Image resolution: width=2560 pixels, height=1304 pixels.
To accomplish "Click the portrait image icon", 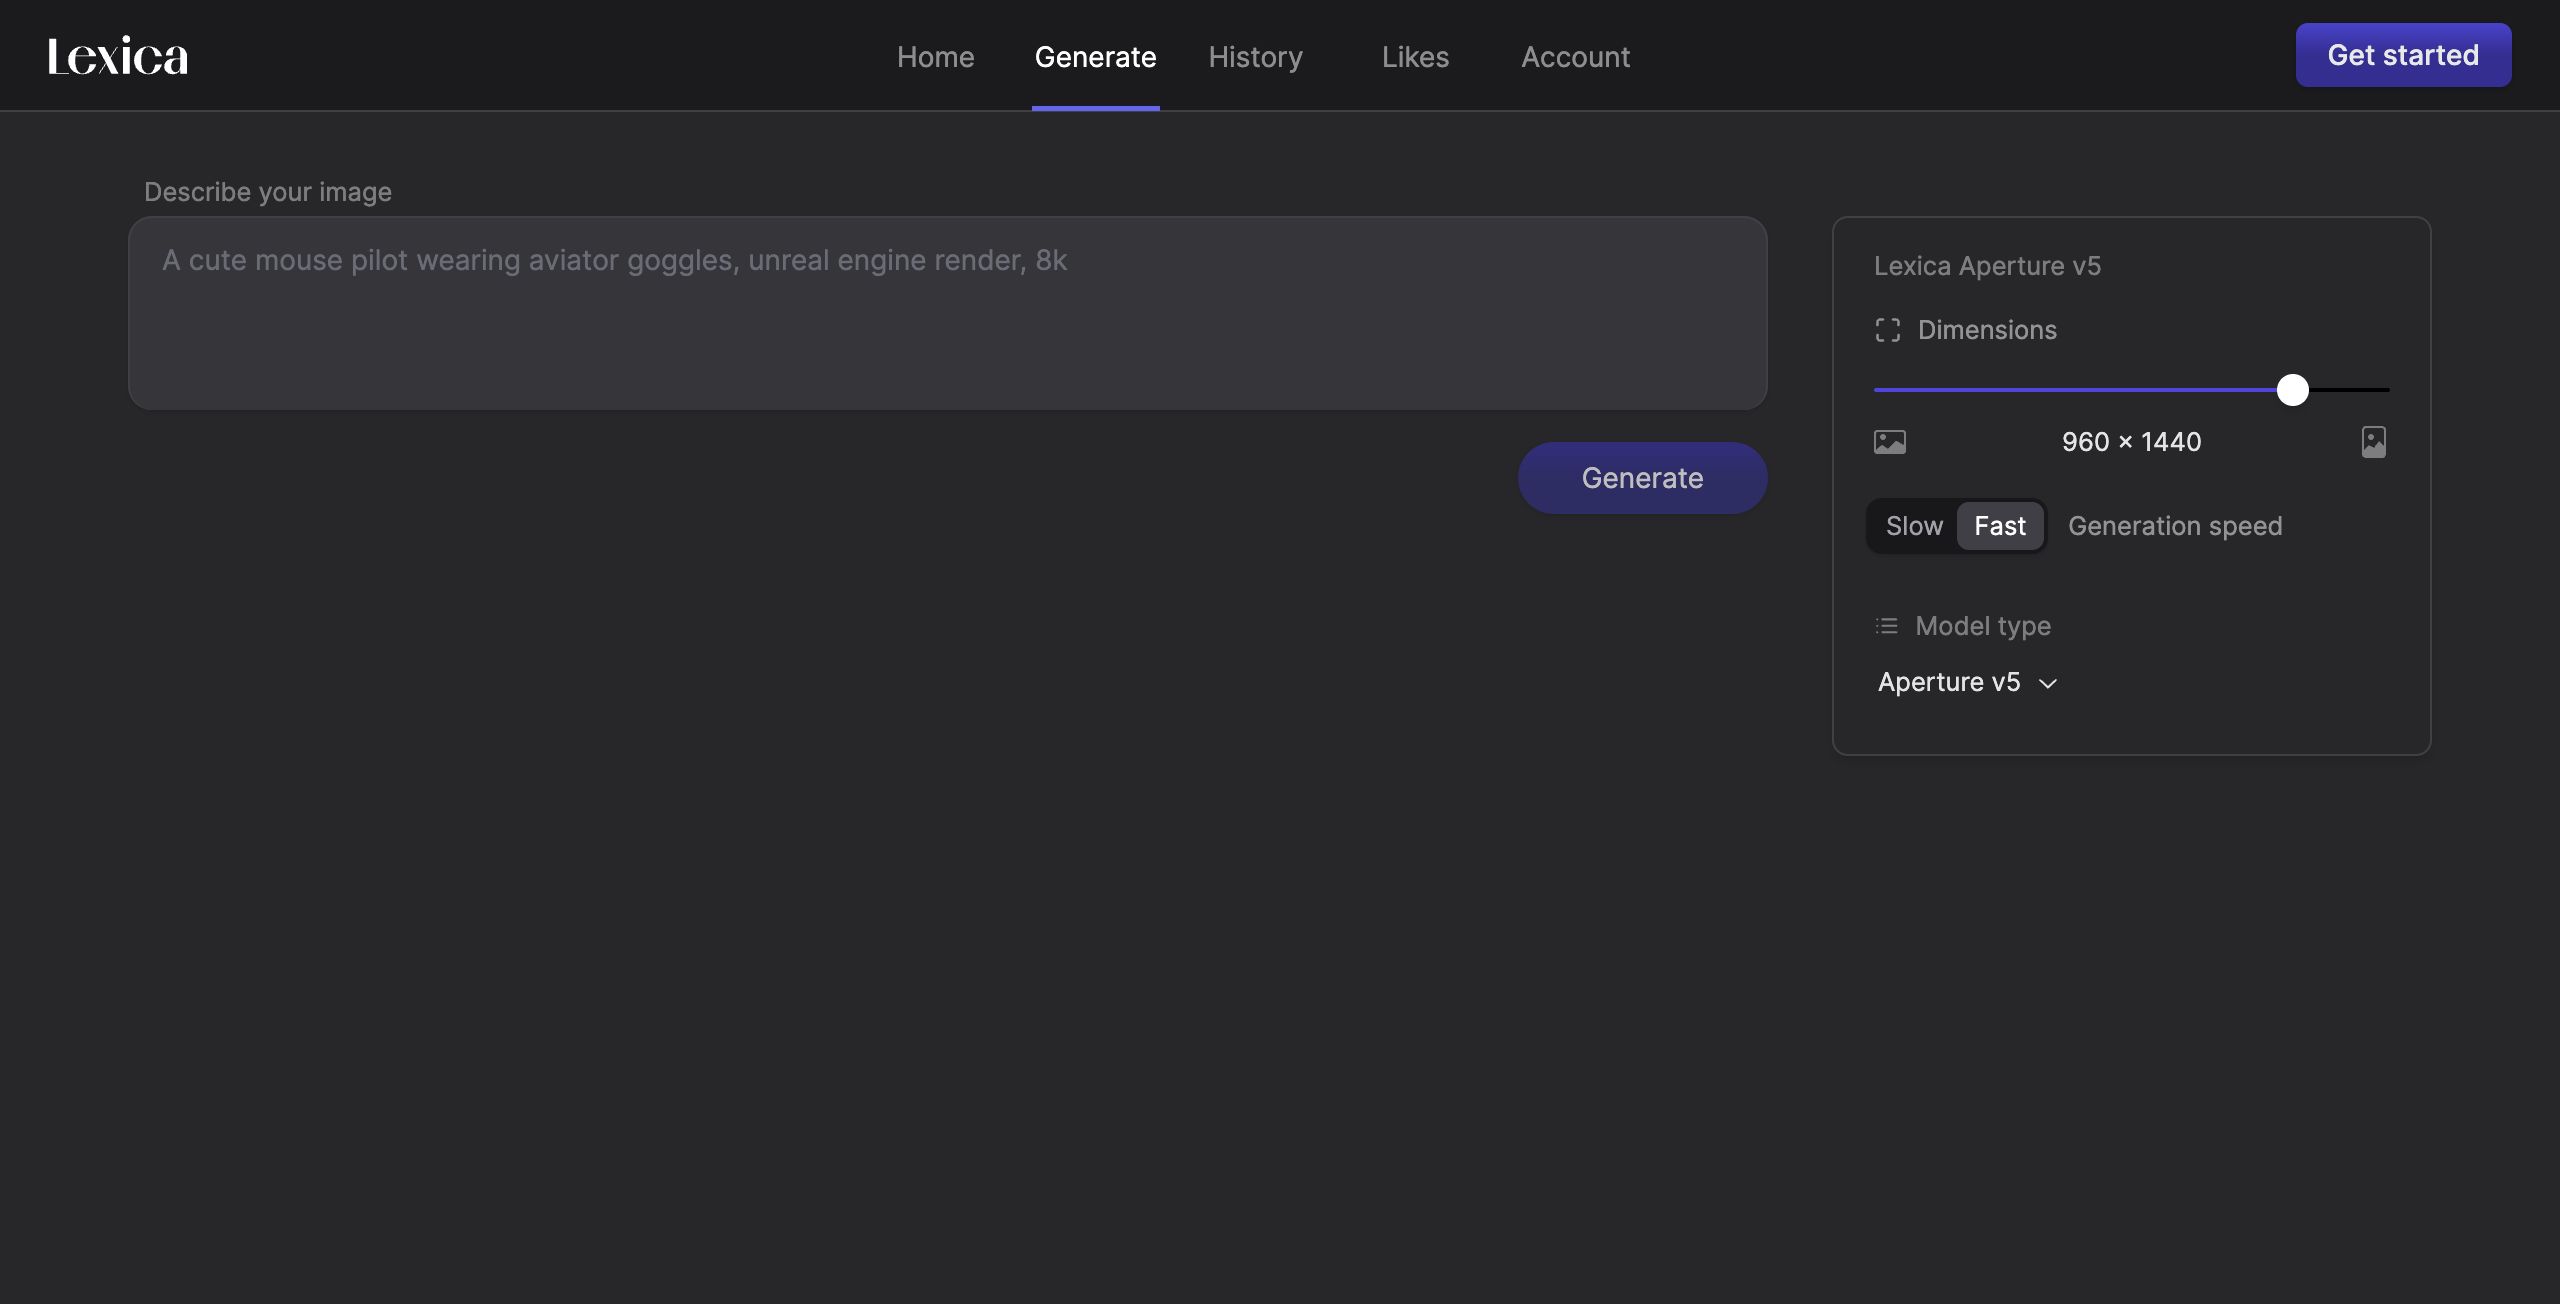I will point(2373,442).
